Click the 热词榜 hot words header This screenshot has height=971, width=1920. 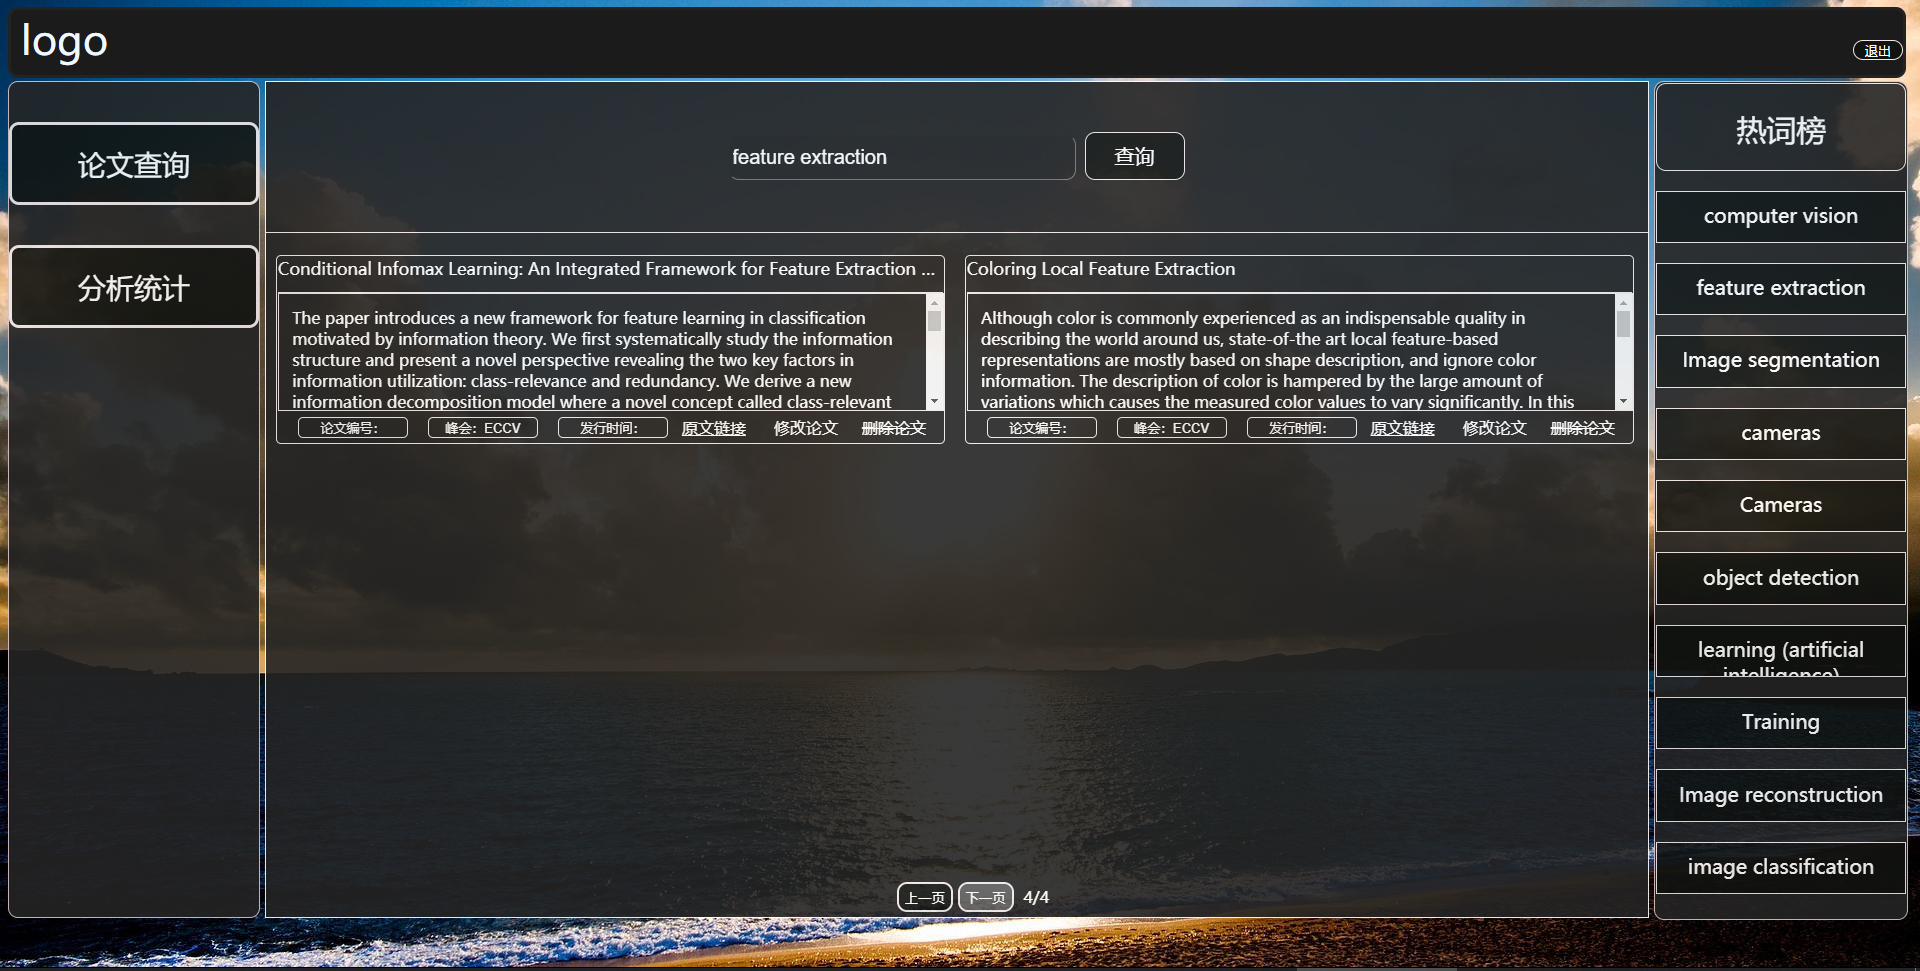[x=1781, y=129]
